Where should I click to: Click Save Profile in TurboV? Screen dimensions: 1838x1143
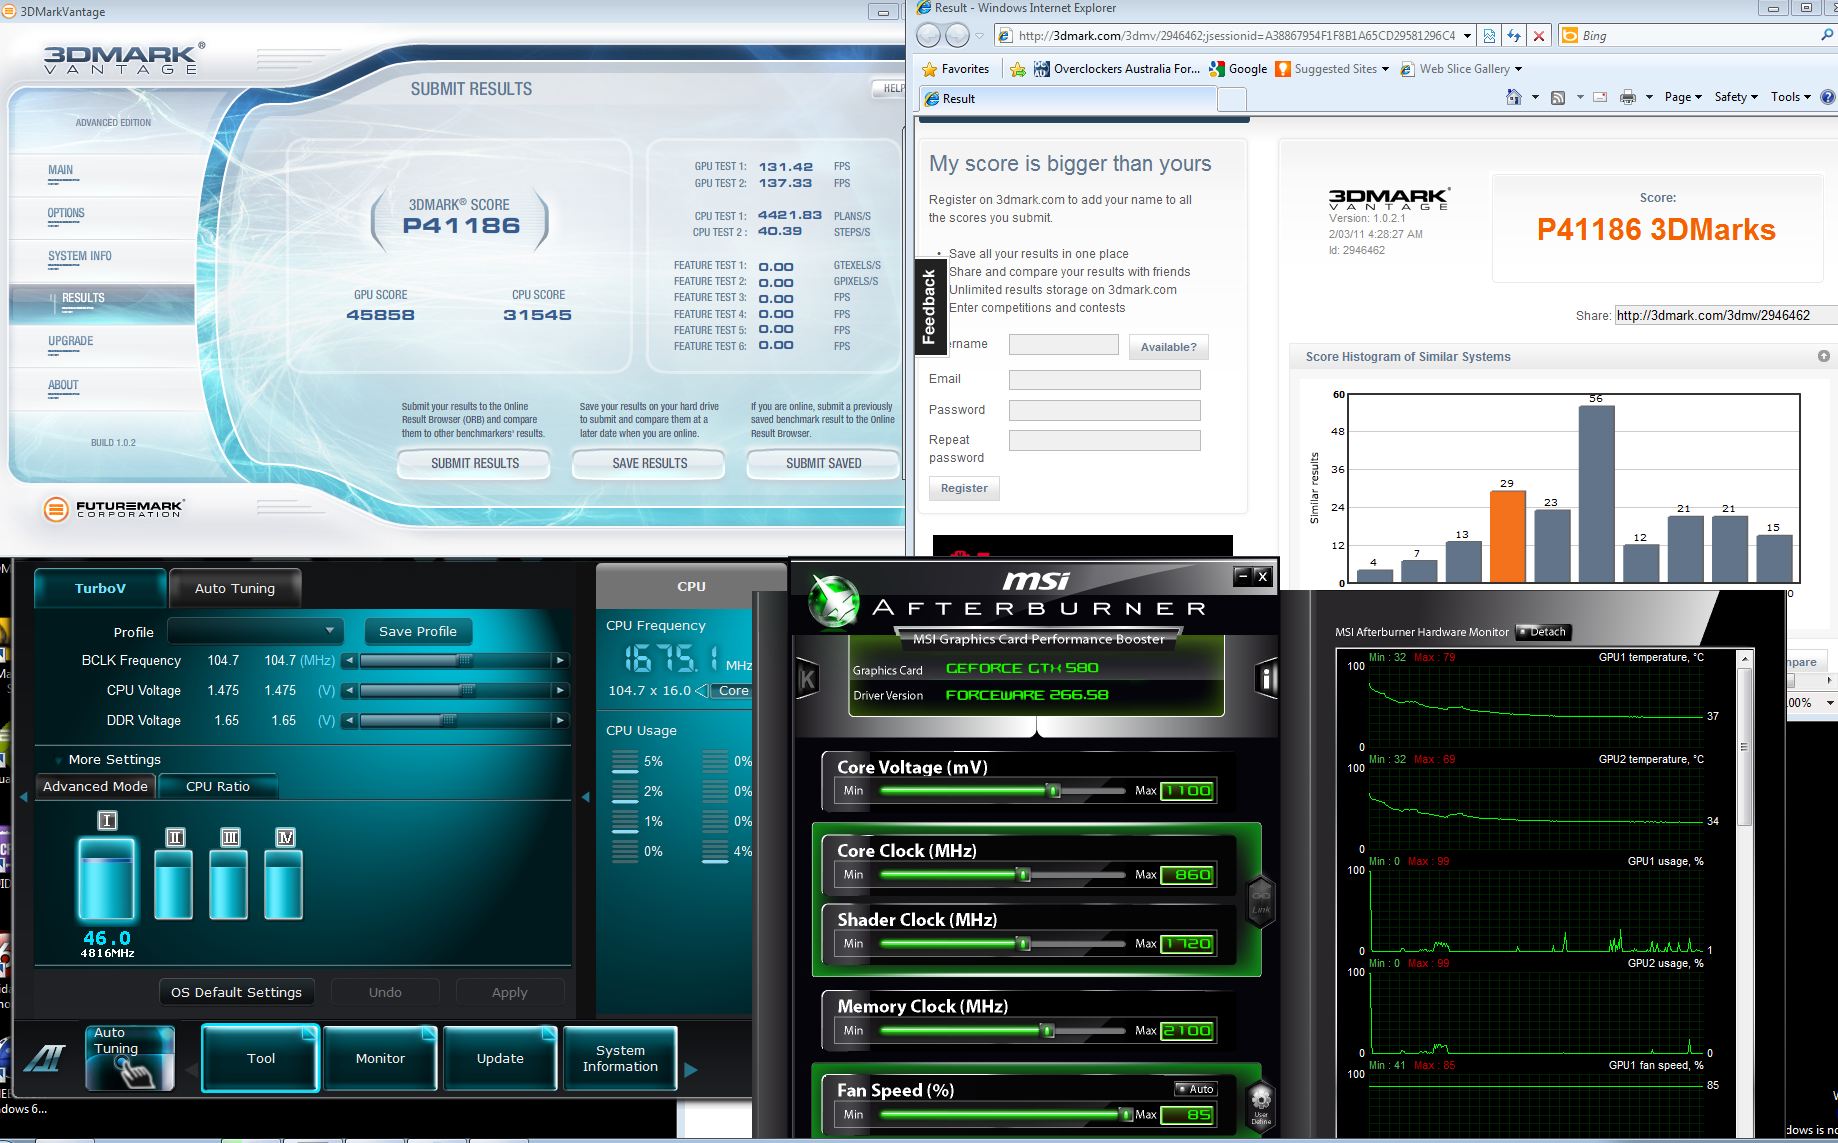click(418, 631)
